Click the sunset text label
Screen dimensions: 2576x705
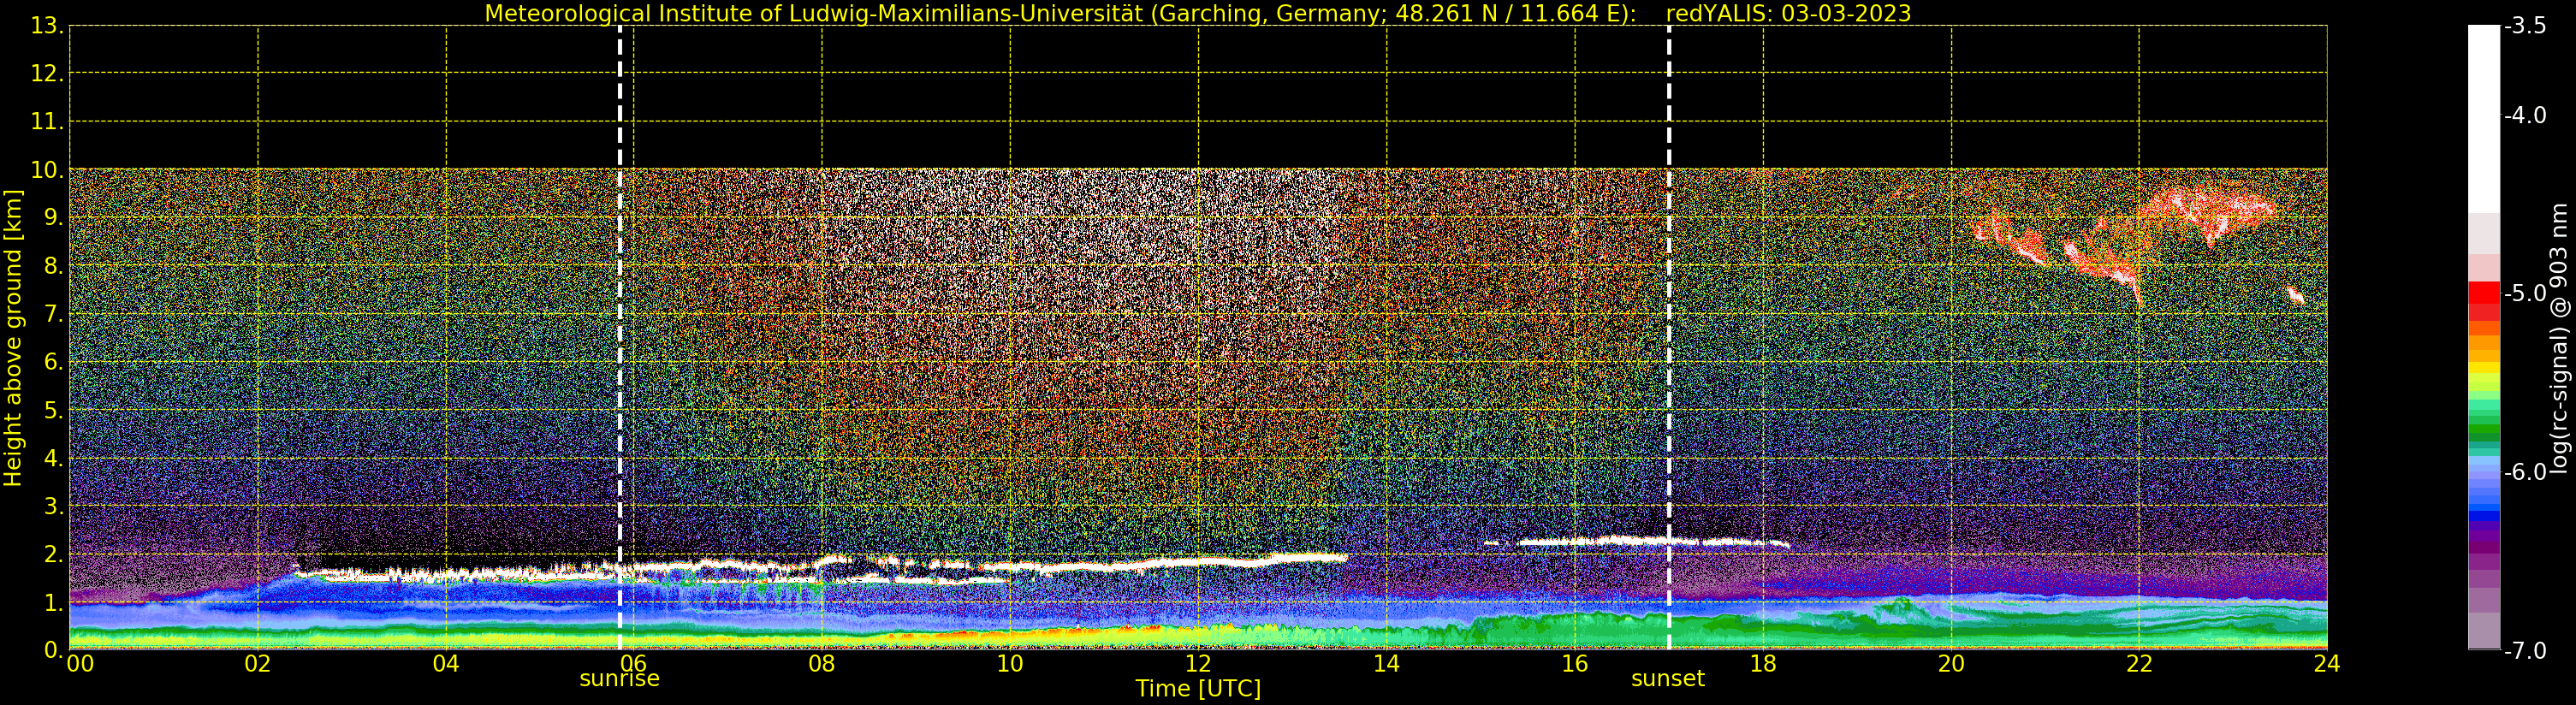1668,679
